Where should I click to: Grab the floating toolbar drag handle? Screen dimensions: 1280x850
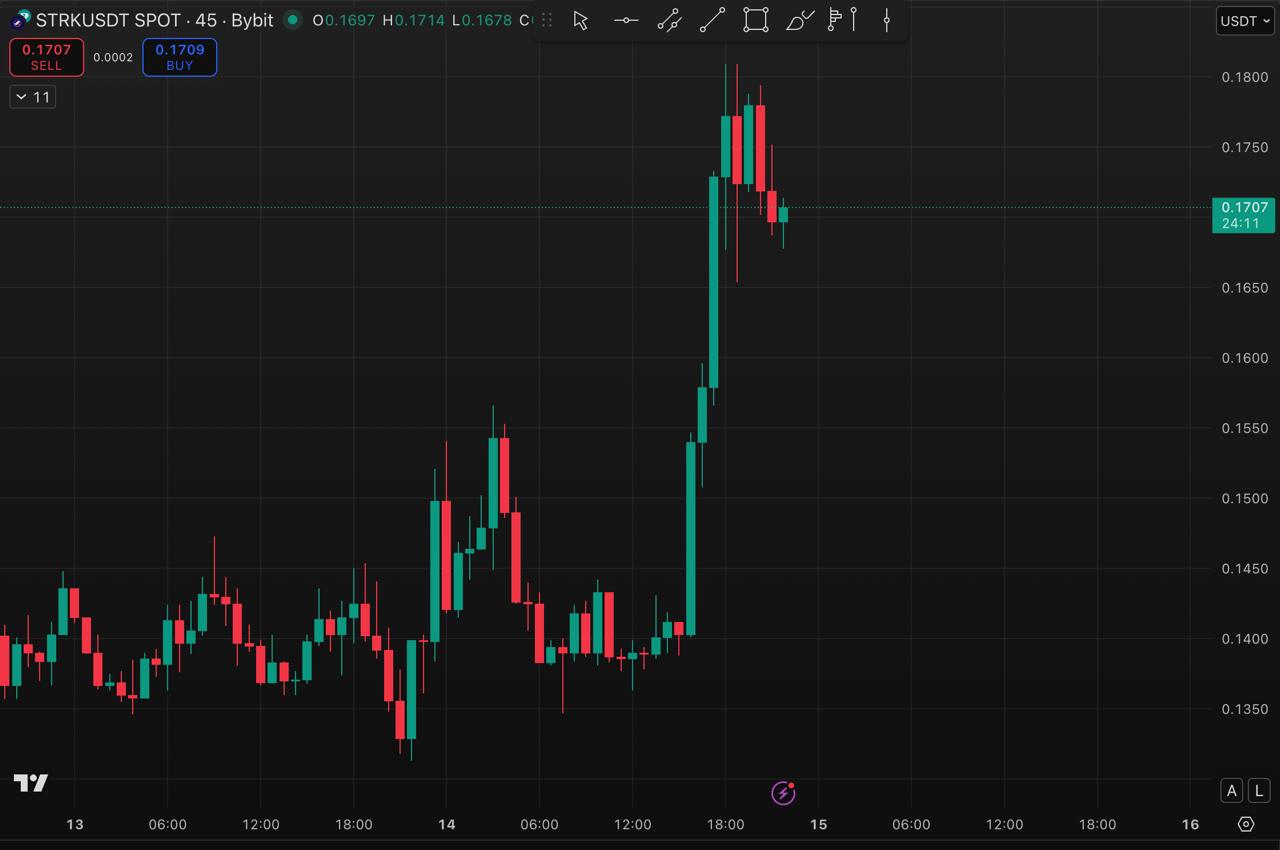[x=547, y=20]
